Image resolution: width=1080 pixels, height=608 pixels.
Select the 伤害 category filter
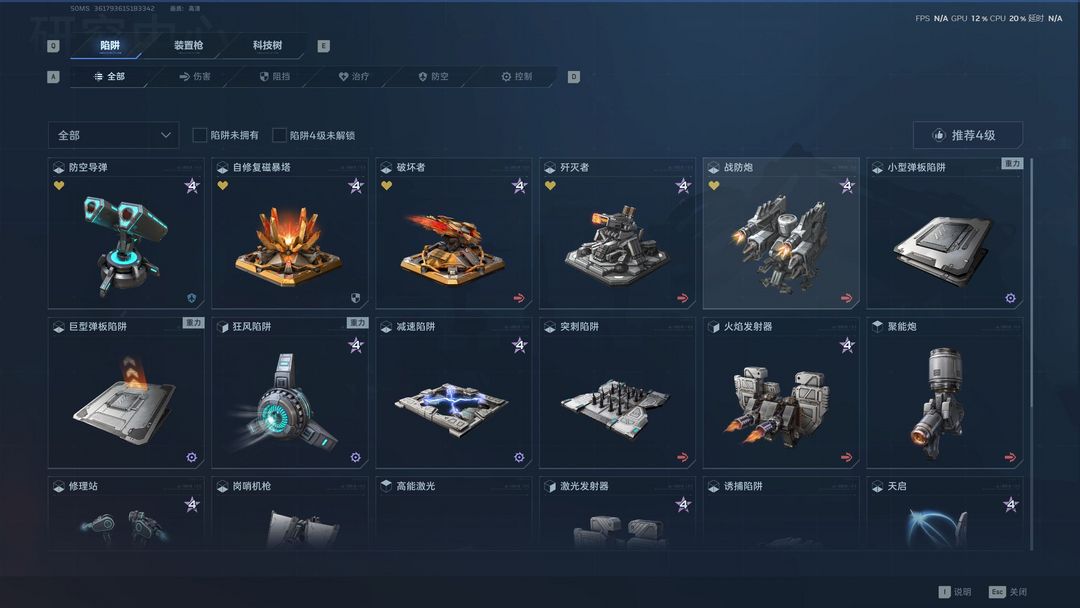(195, 76)
